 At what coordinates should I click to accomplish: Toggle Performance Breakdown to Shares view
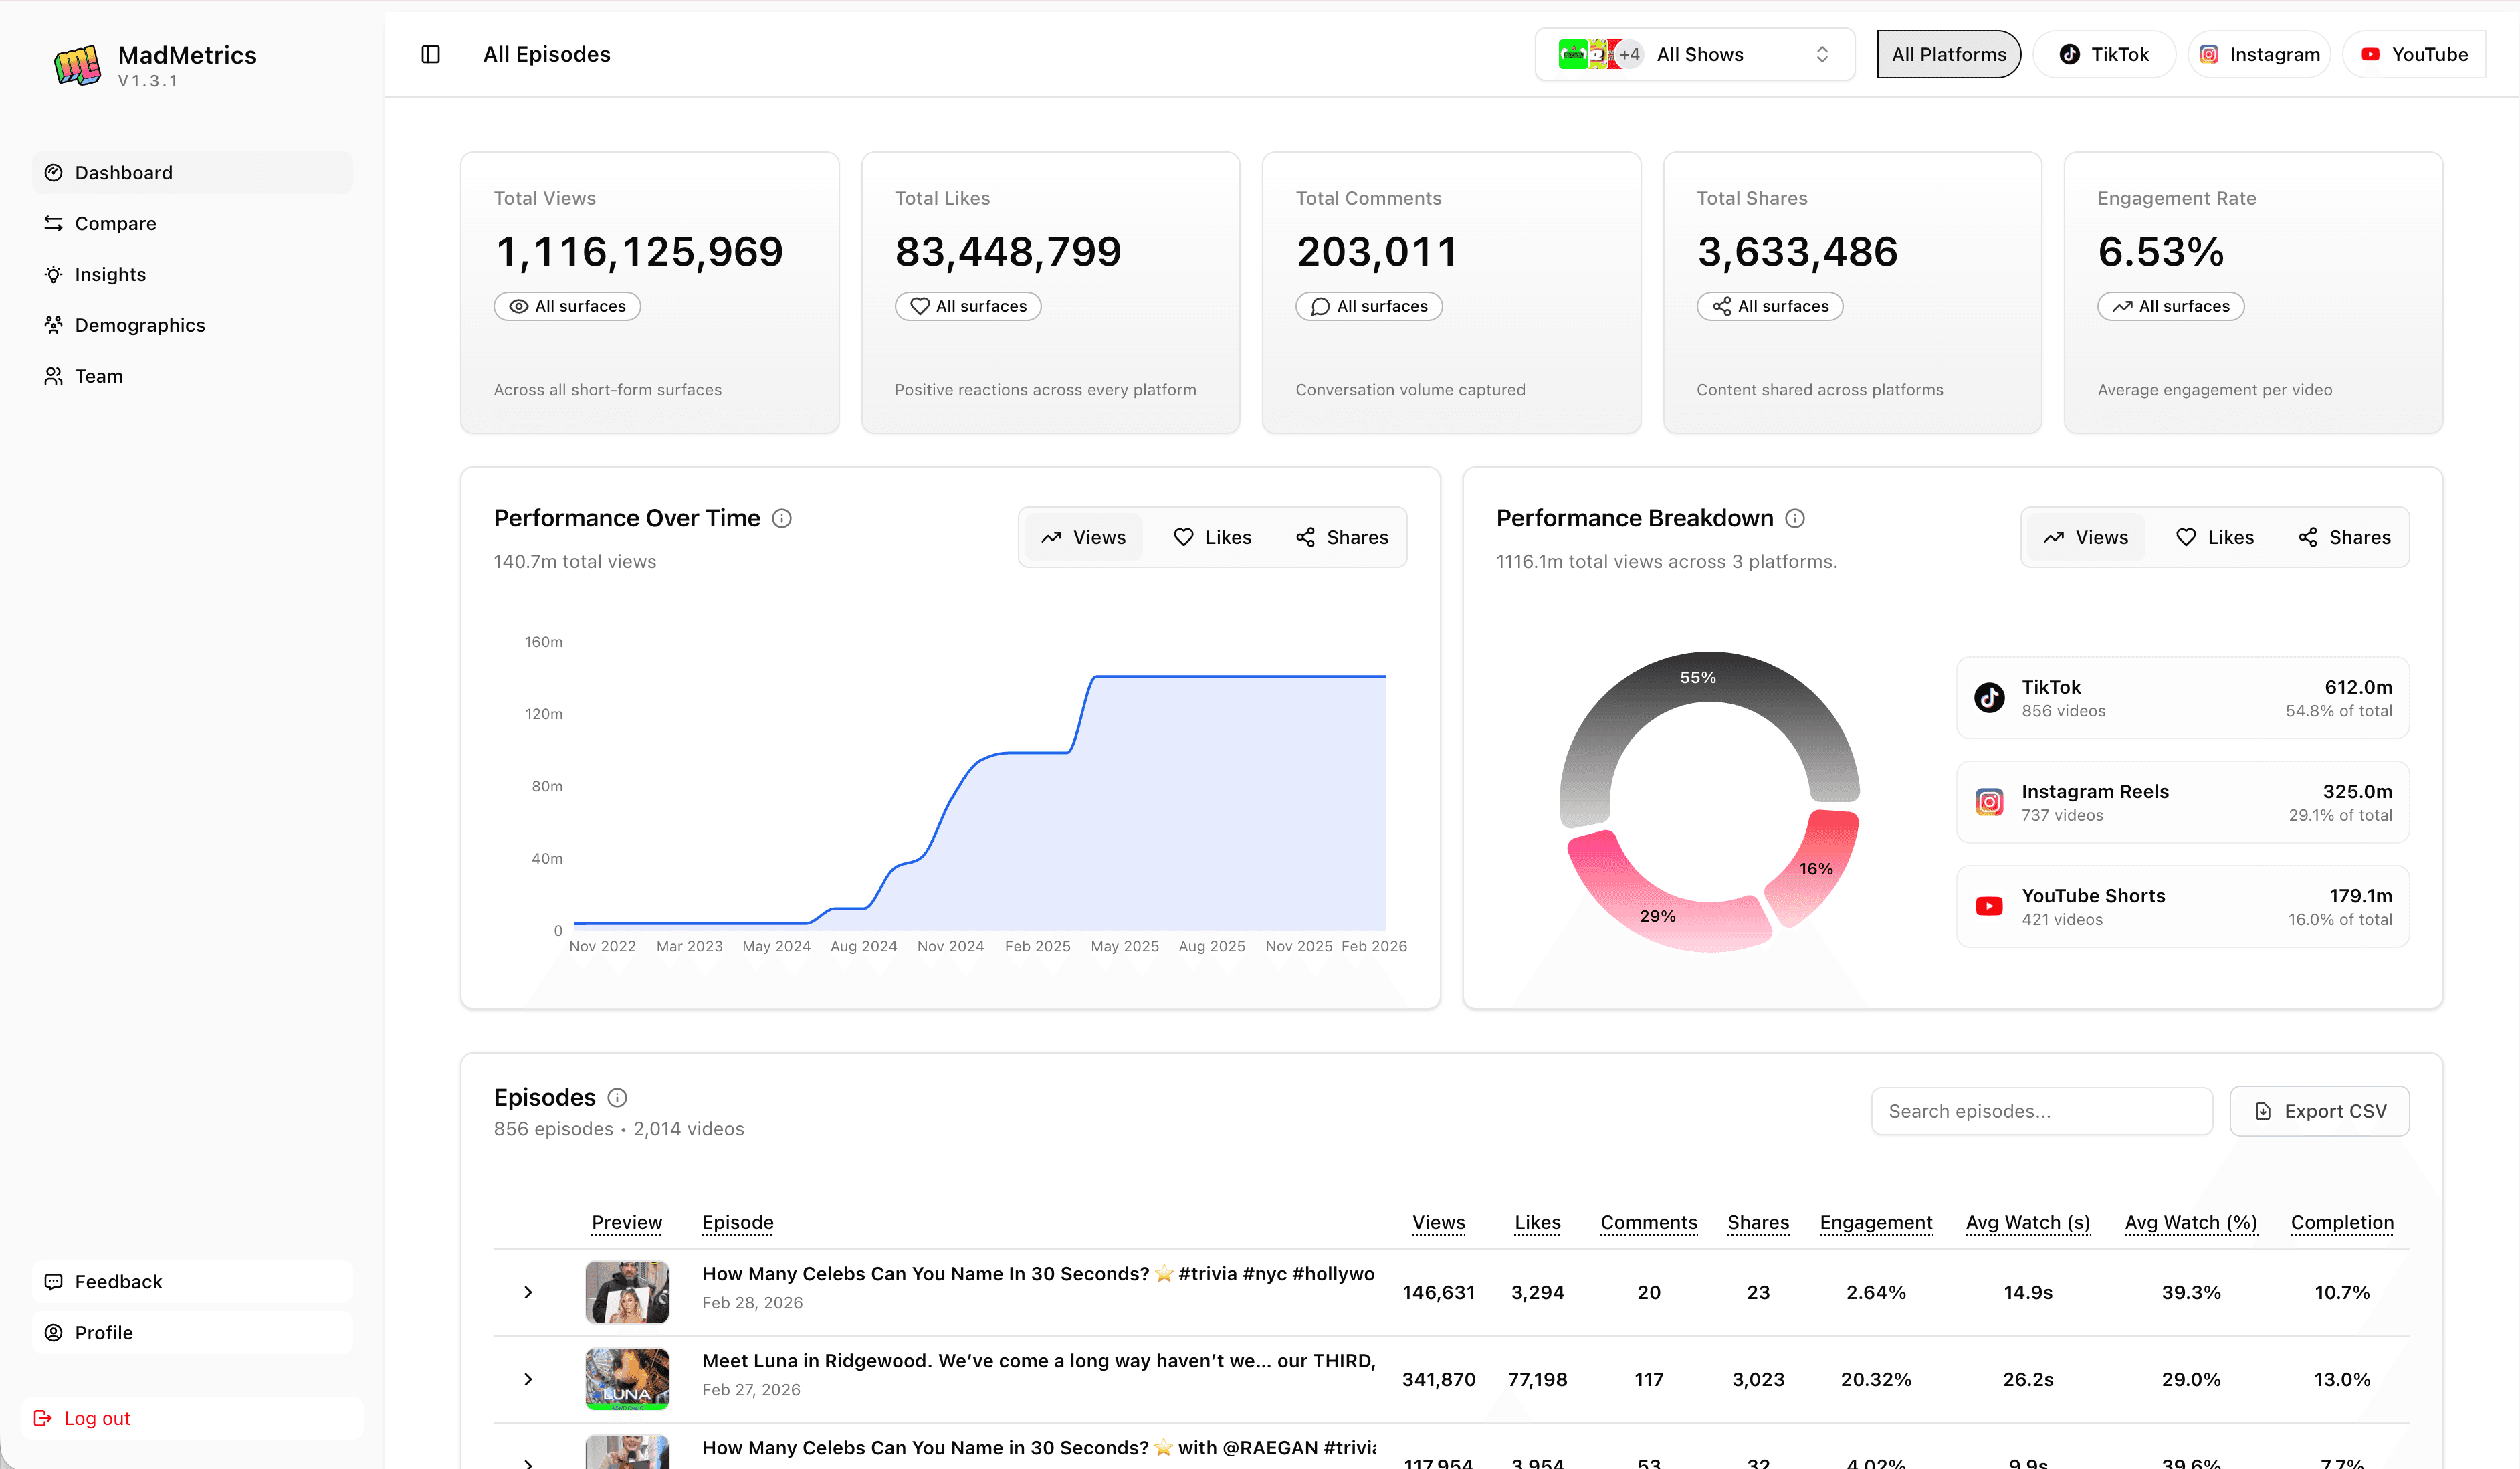coord(2344,537)
